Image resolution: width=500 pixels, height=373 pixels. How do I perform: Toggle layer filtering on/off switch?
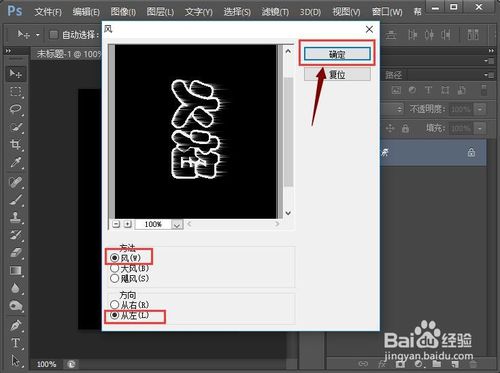click(x=484, y=90)
